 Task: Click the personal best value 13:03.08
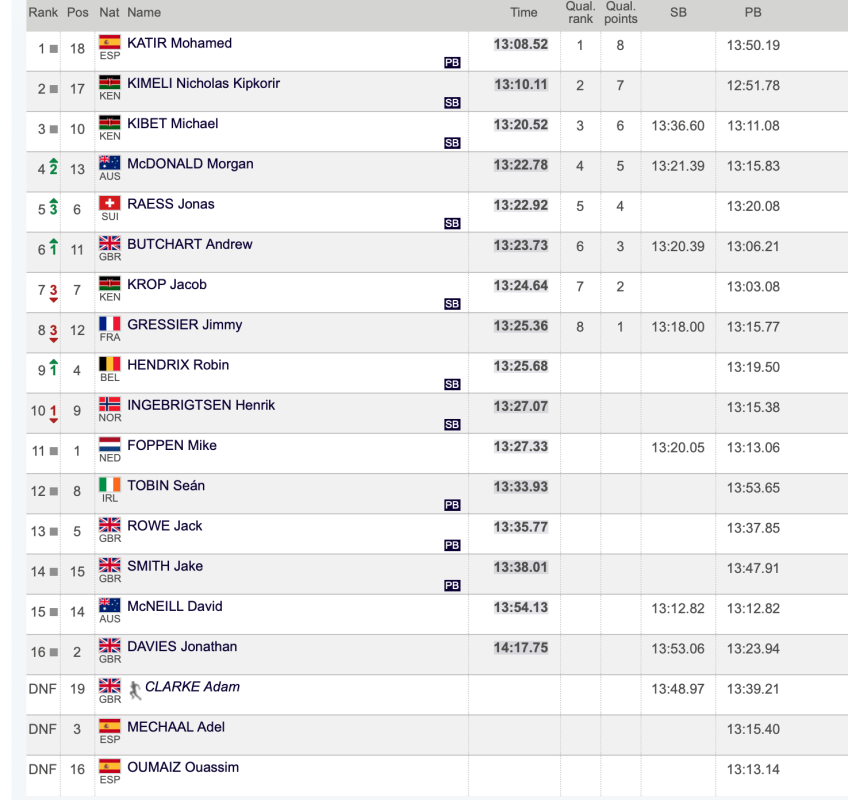coord(753,287)
